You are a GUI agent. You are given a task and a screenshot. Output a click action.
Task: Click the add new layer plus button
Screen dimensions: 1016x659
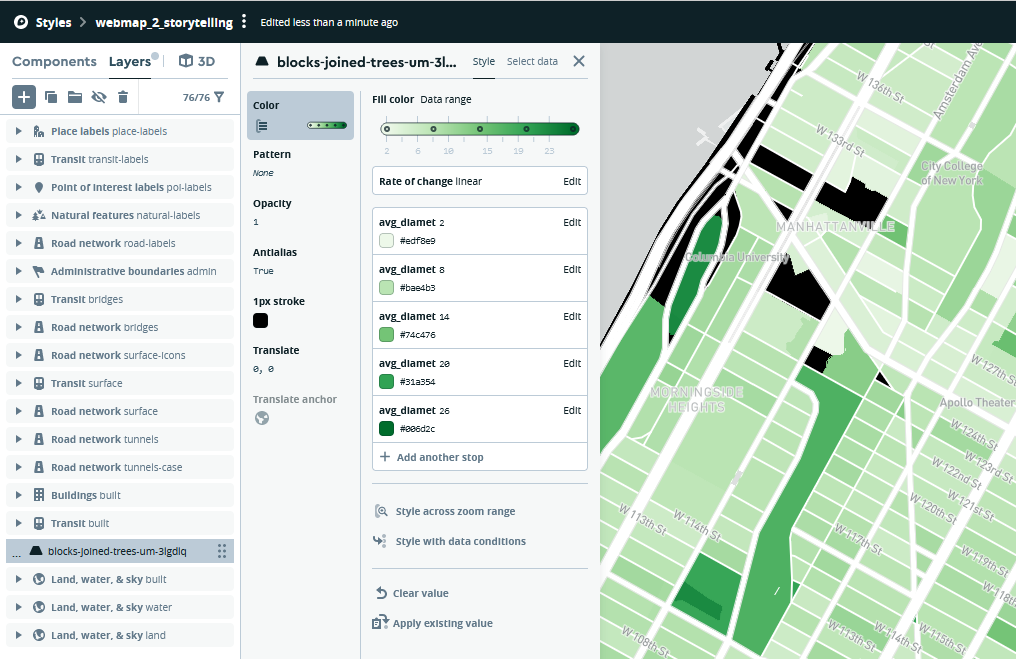point(24,97)
